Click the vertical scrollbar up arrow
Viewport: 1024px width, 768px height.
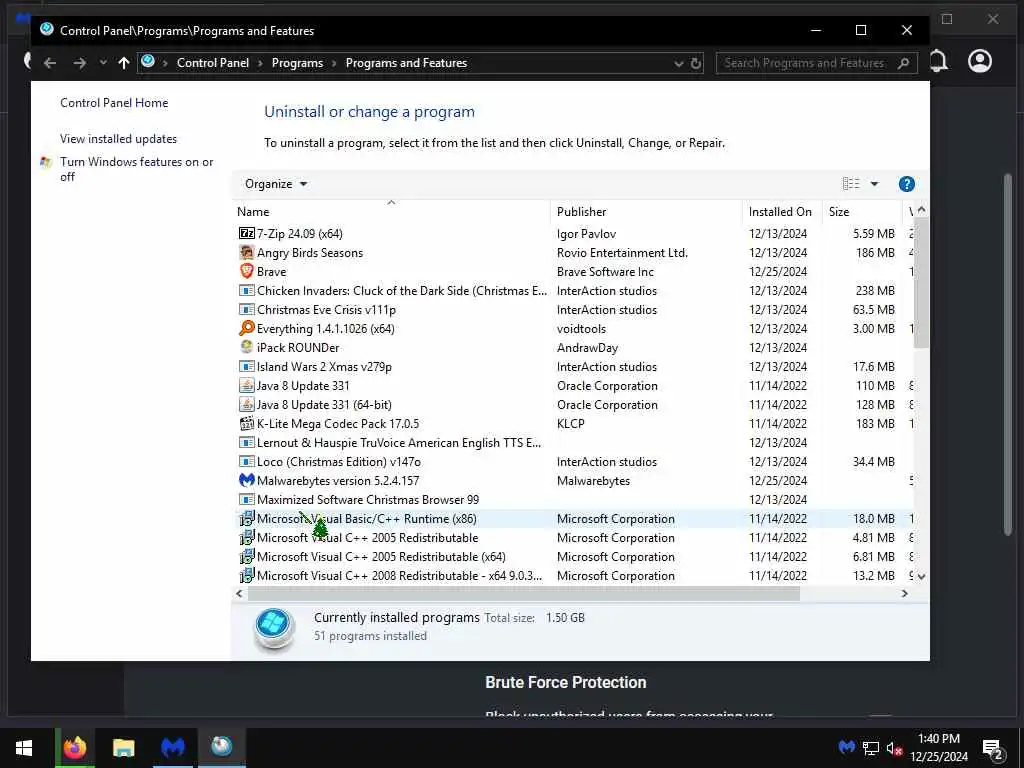coord(921,210)
